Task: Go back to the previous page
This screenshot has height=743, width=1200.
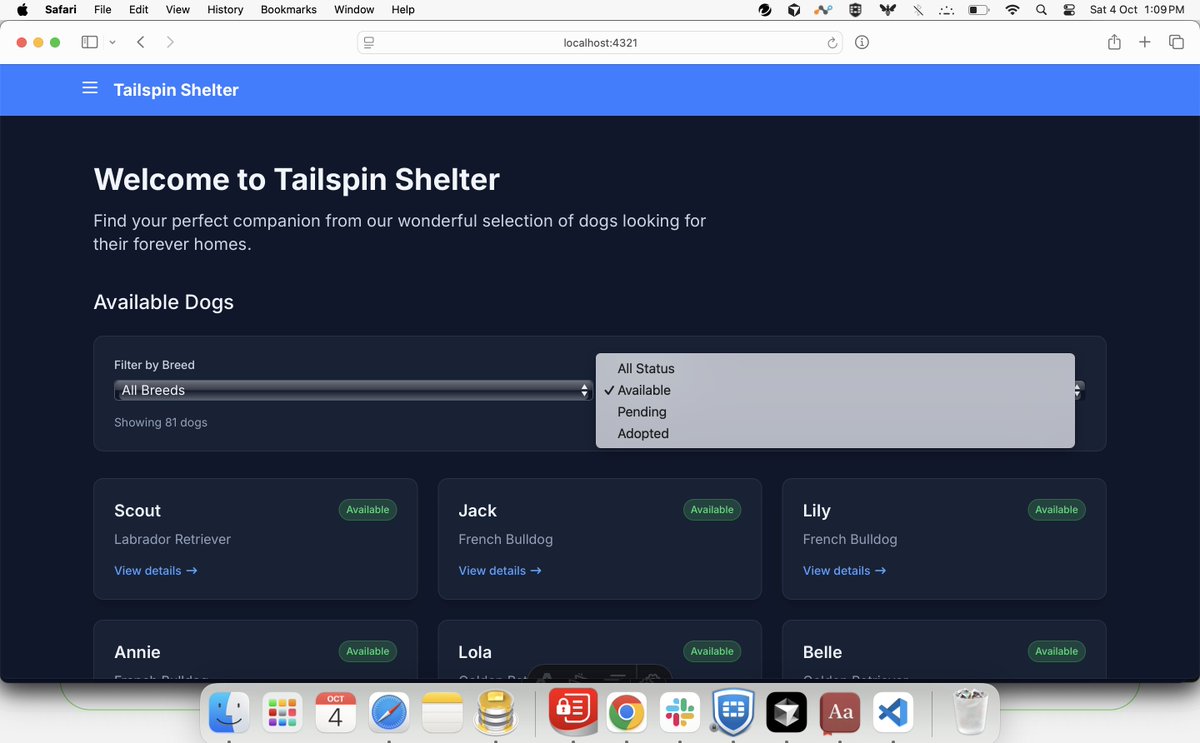Action: click(141, 42)
